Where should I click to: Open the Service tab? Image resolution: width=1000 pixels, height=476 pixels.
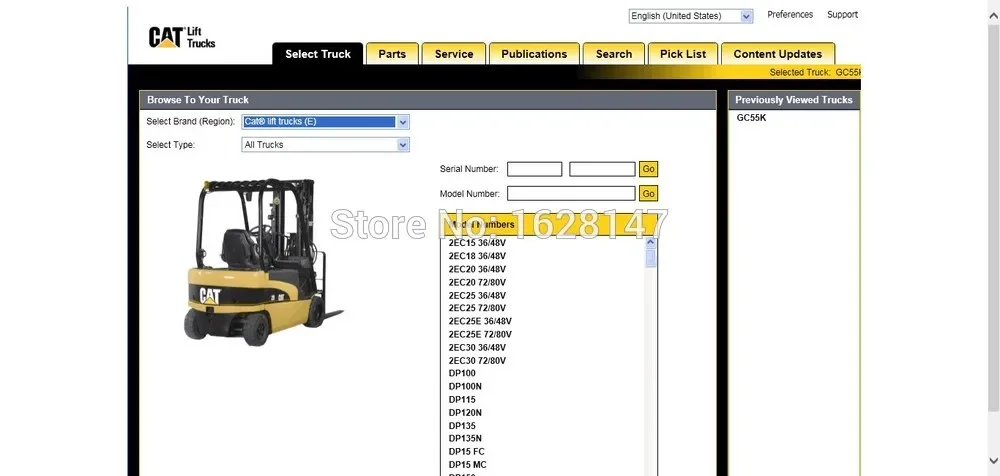[453, 54]
